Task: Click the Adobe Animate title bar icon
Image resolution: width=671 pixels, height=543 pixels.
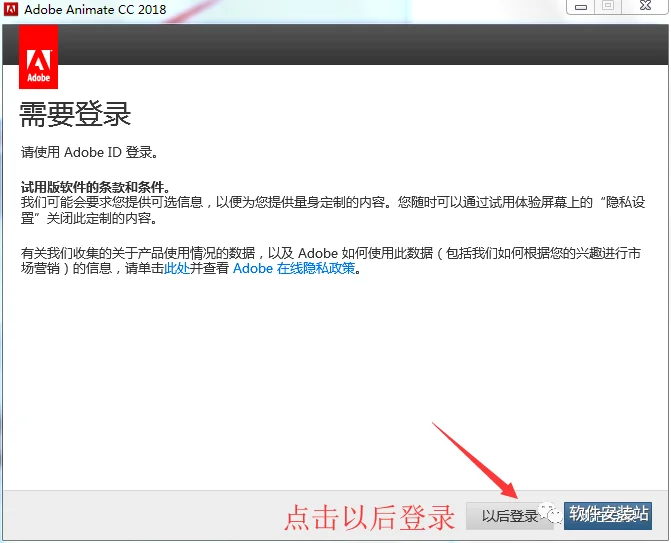Action: (11, 9)
